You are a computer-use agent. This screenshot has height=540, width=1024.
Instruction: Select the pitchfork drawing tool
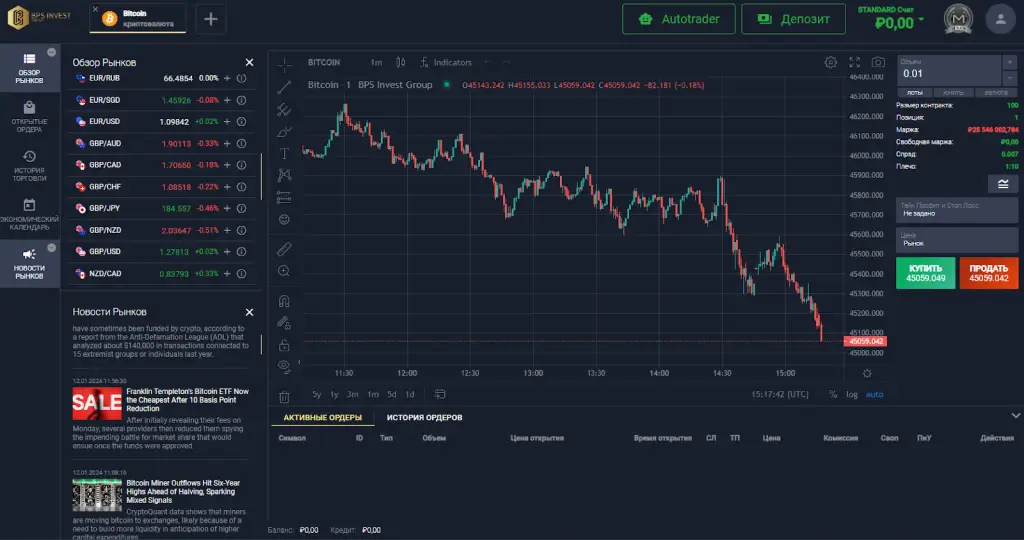[284, 109]
